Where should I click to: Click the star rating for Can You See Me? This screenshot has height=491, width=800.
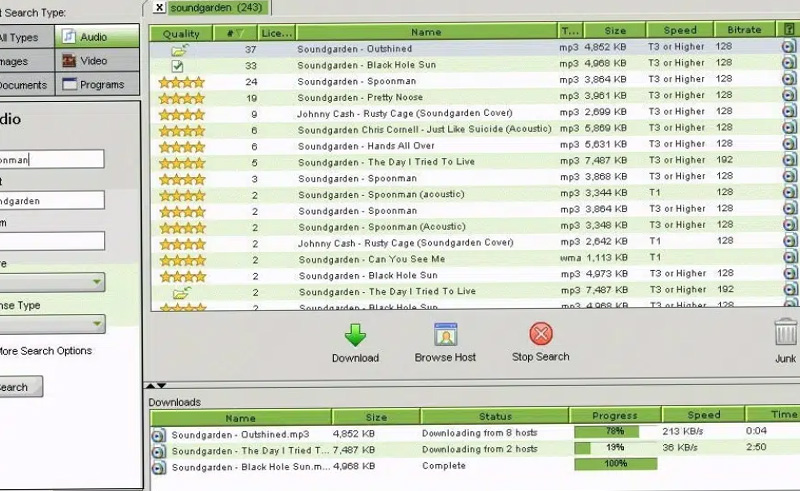click(x=183, y=260)
